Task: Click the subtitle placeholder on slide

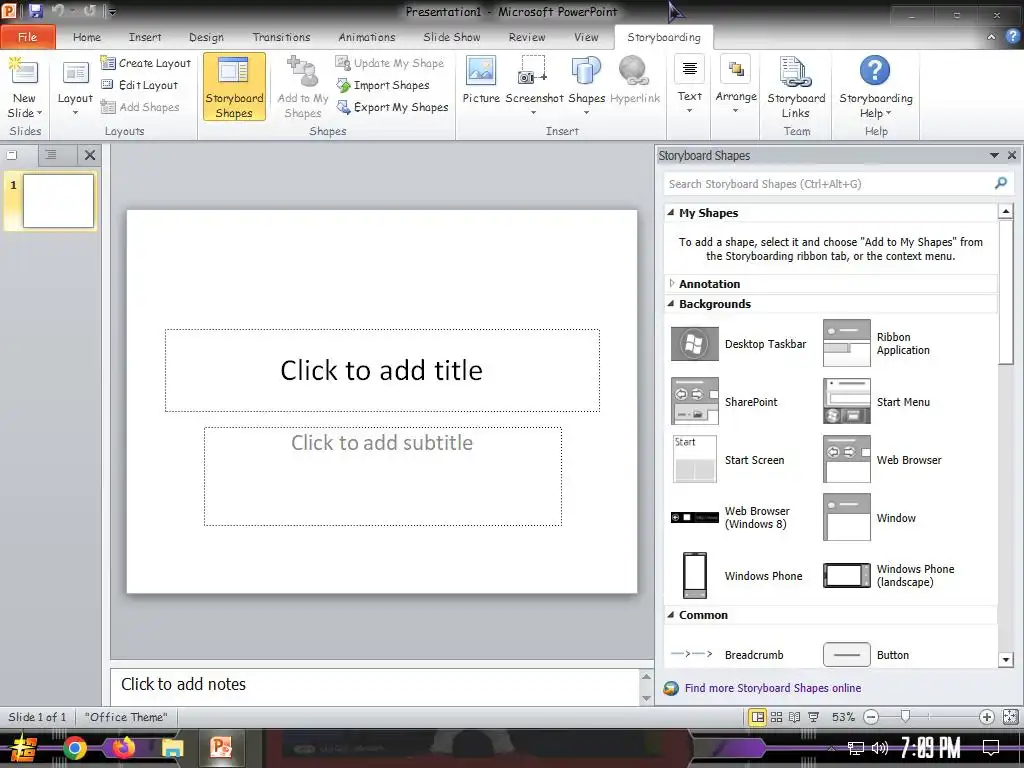Action: pyautogui.click(x=382, y=476)
